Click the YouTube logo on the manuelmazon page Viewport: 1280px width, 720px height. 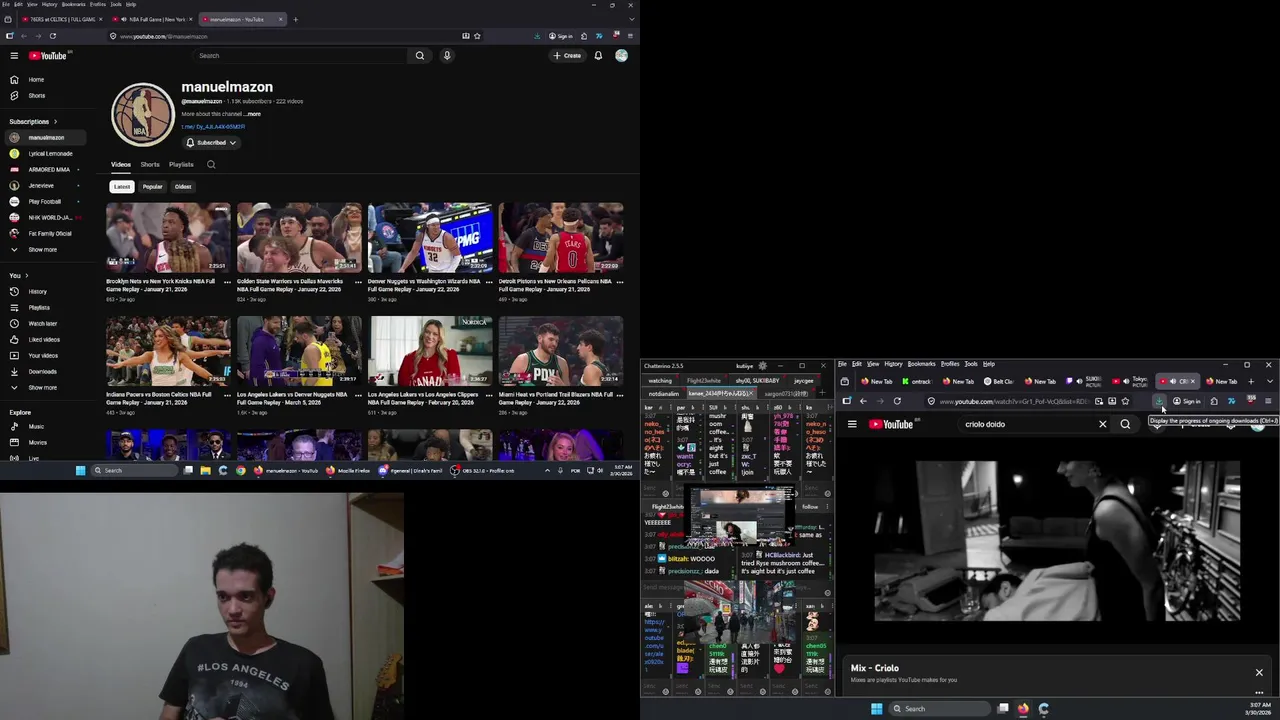pos(47,56)
